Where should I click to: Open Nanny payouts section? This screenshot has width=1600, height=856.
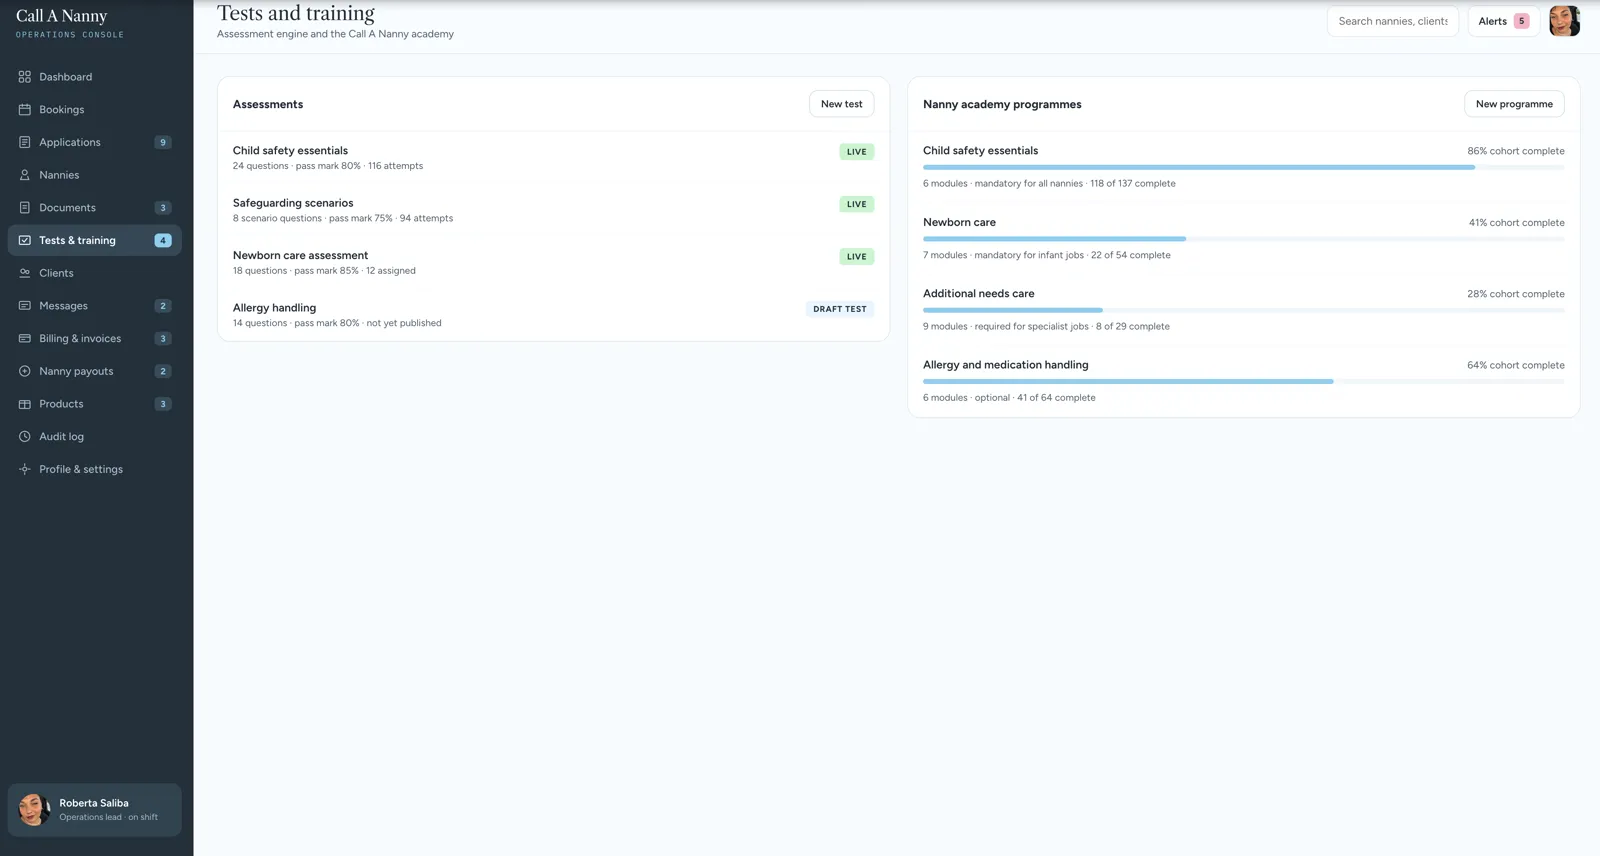pos(95,371)
